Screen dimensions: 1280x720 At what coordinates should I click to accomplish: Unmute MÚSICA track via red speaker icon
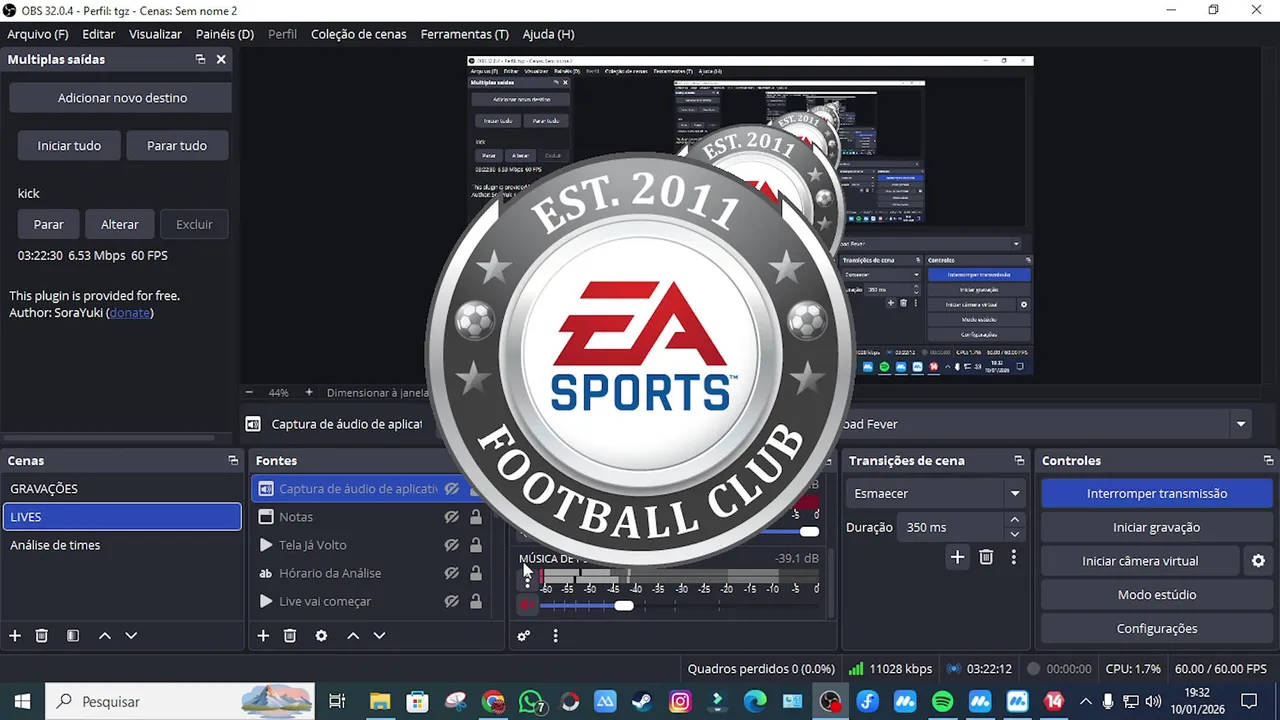tap(527, 605)
